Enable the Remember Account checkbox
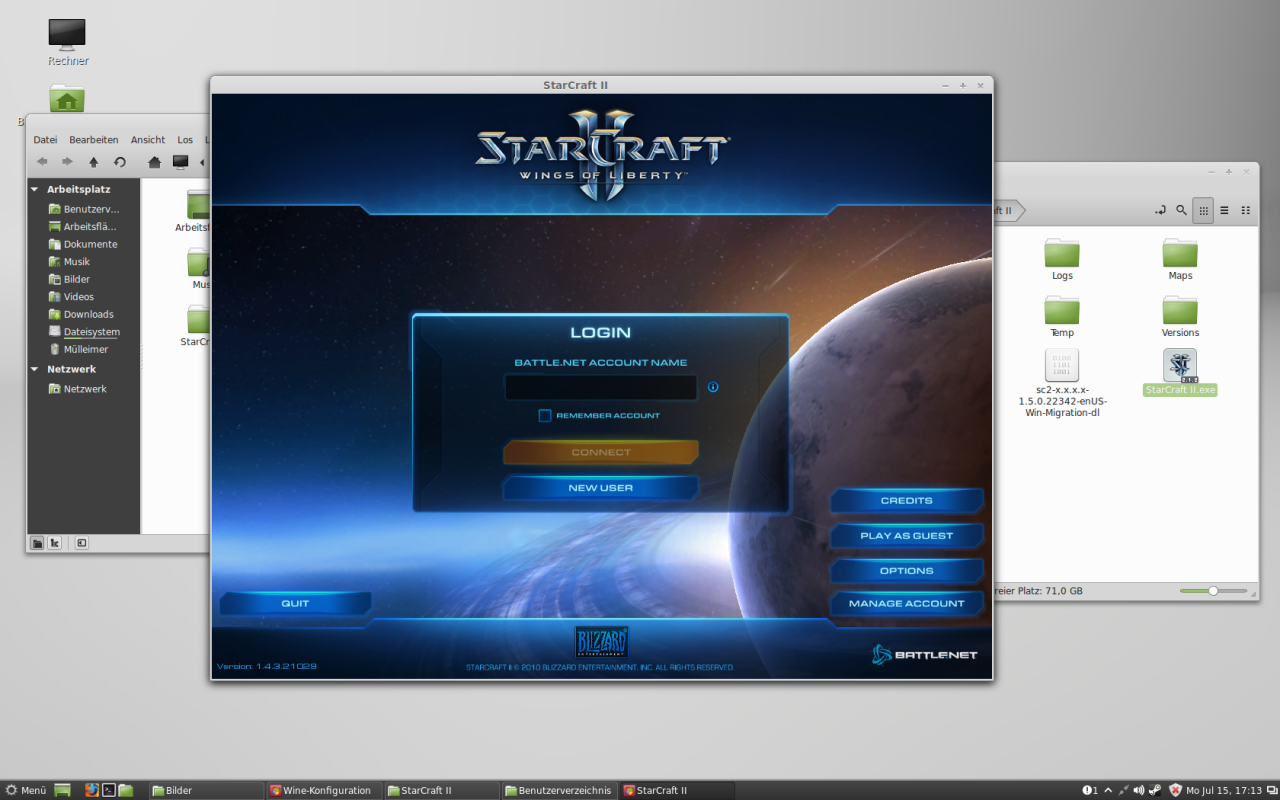The height and width of the screenshot is (800, 1280). click(545, 415)
